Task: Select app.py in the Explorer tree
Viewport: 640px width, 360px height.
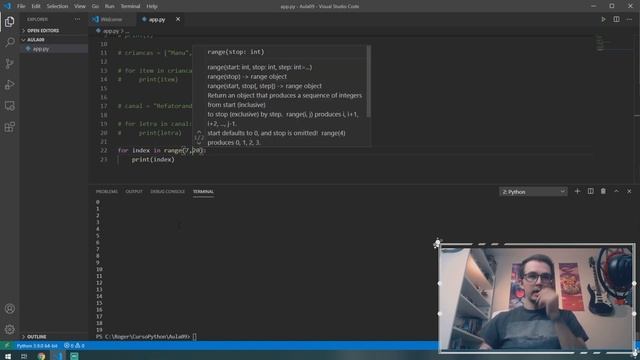Action: 41,49
